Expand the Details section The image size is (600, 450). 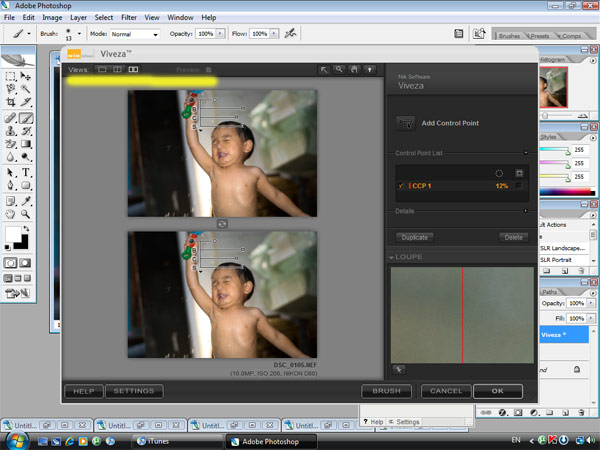[525, 211]
